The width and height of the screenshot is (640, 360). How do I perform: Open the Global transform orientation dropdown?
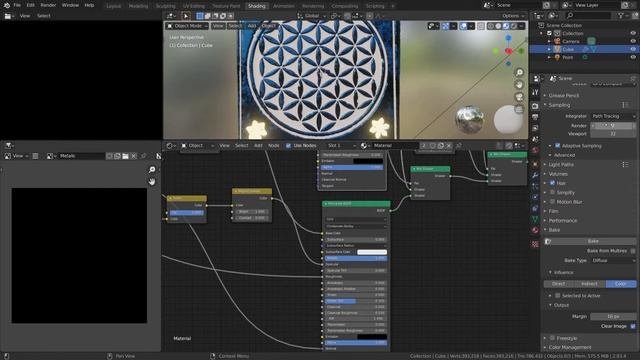click(x=312, y=16)
